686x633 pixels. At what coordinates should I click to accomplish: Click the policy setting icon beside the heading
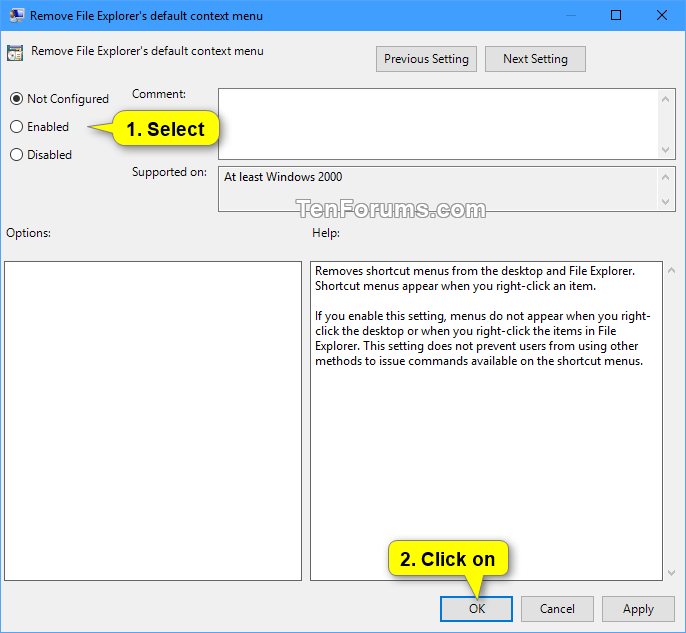coord(15,53)
